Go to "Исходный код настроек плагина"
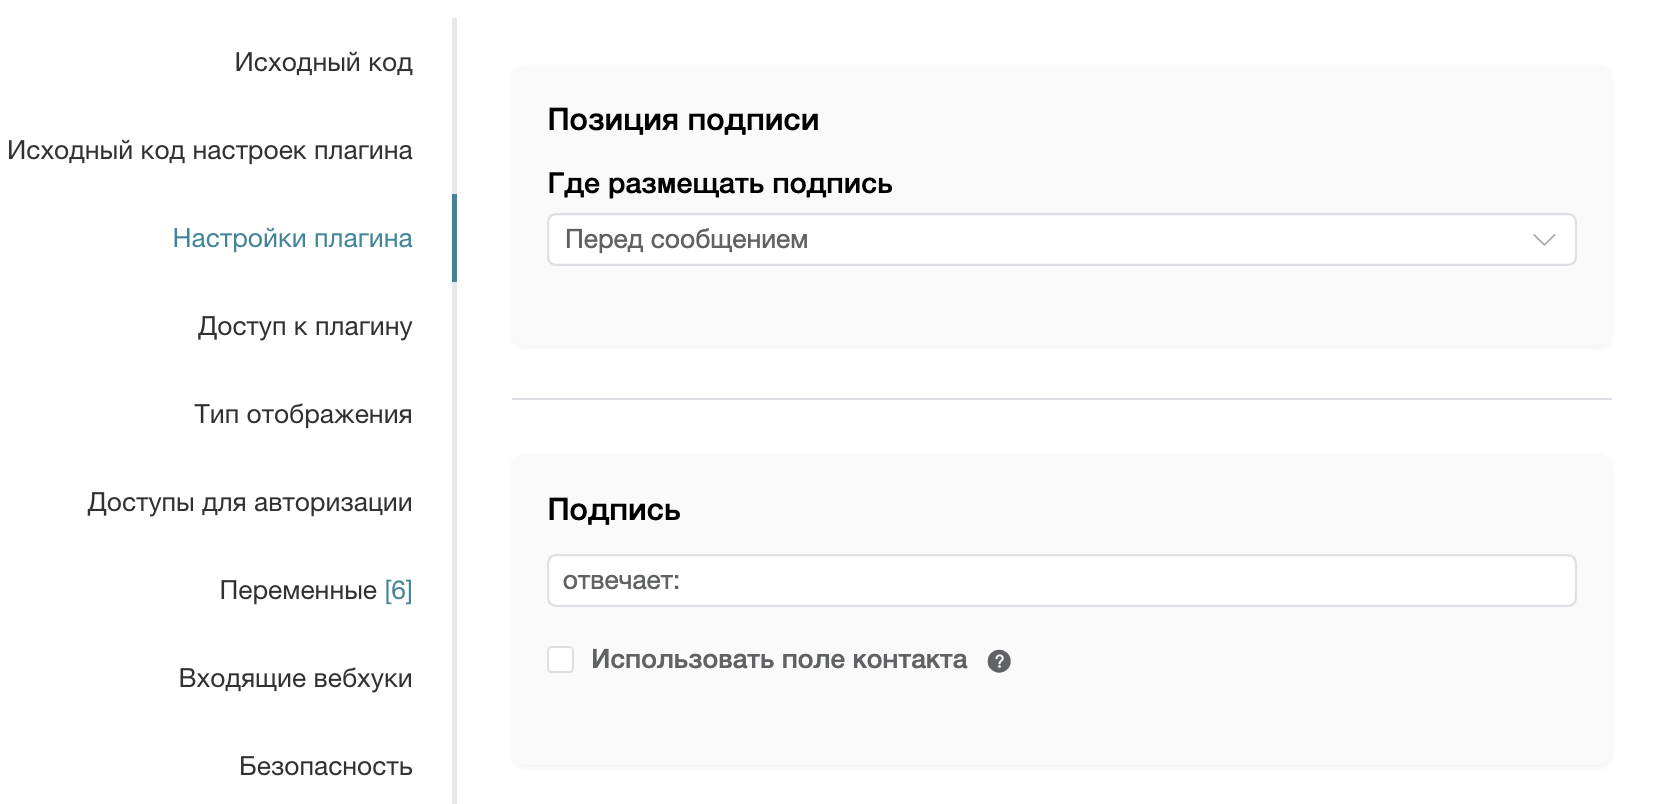This screenshot has height=804, width=1672. (x=210, y=150)
